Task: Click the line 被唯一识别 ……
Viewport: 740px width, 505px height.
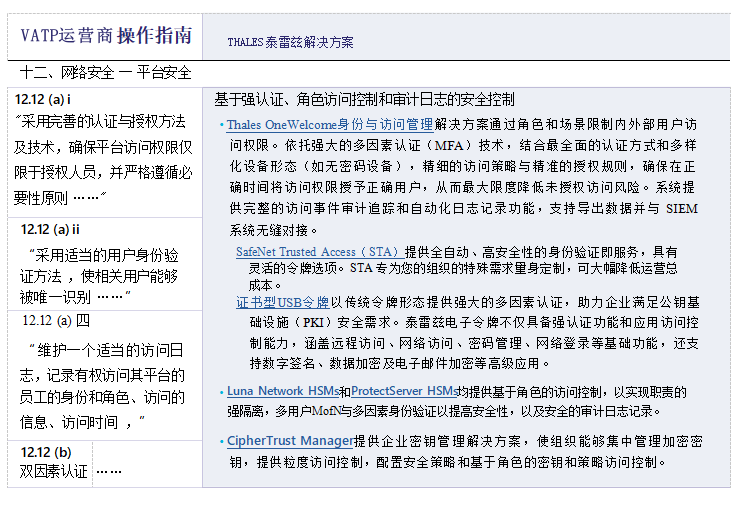Action: pos(75,297)
